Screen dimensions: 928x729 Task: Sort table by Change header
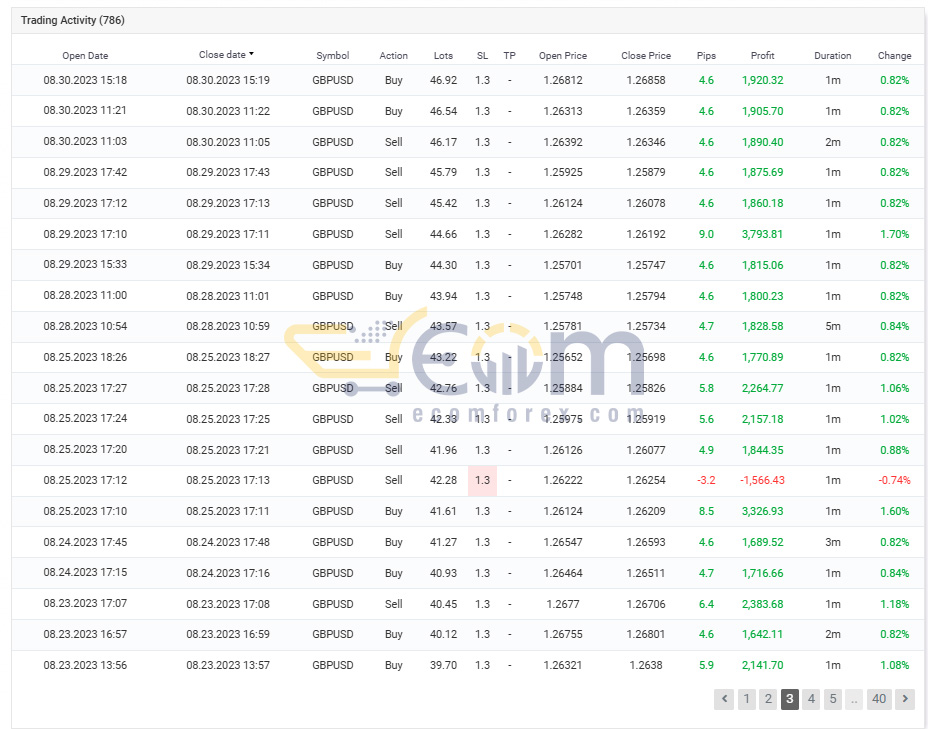pos(894,56)
